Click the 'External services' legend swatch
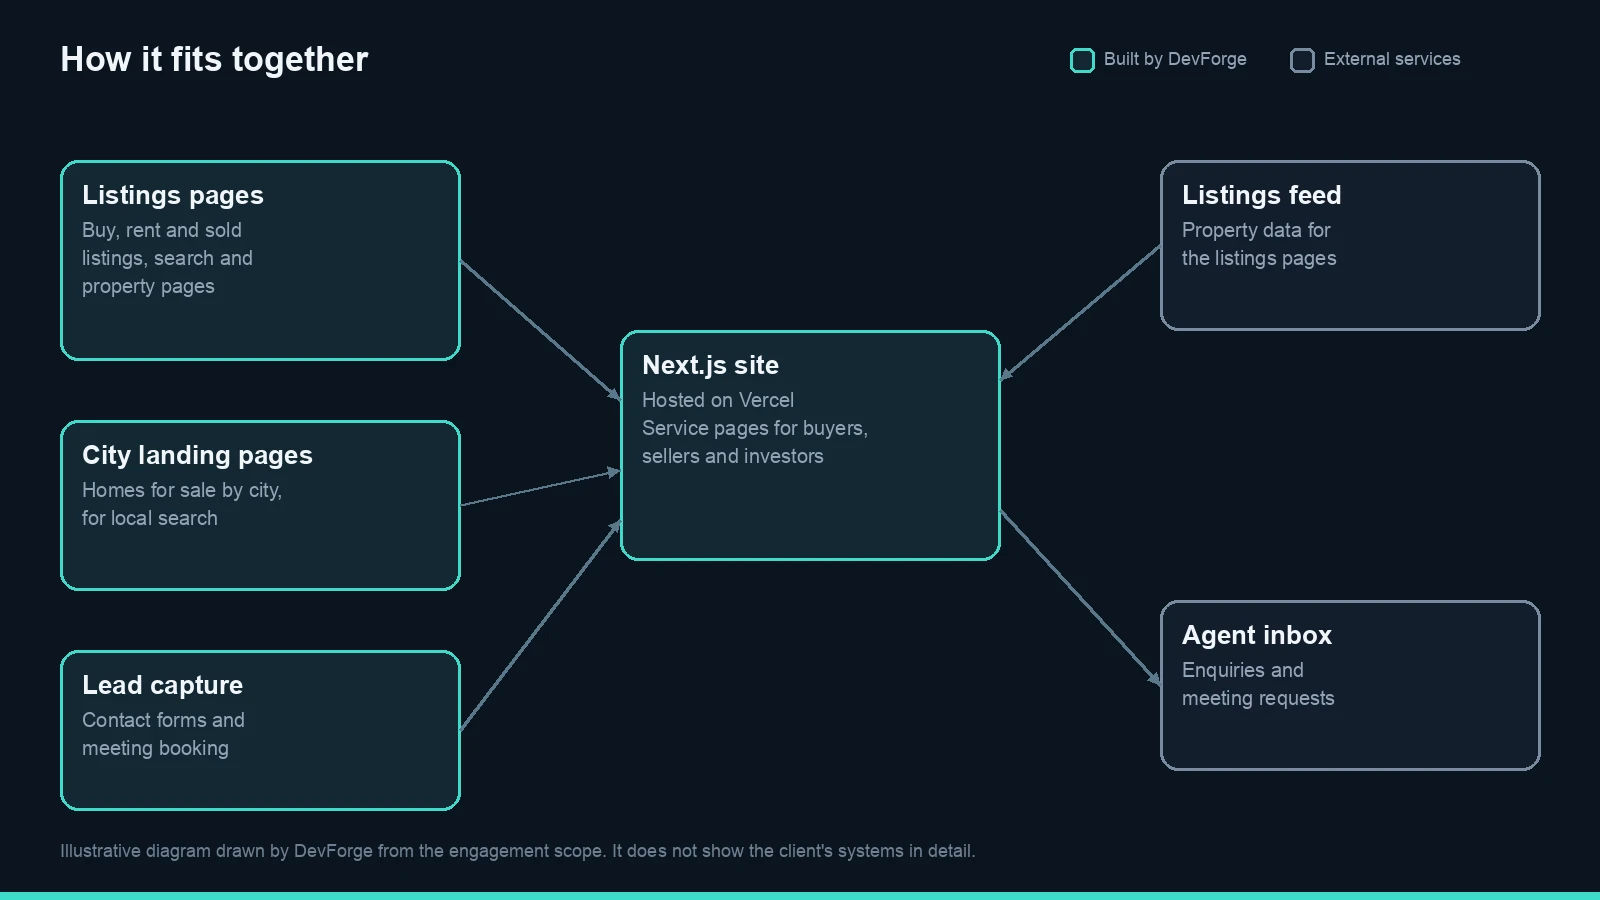The width and height of the screenshot is (1600, 900). (x=1302, y=60)
